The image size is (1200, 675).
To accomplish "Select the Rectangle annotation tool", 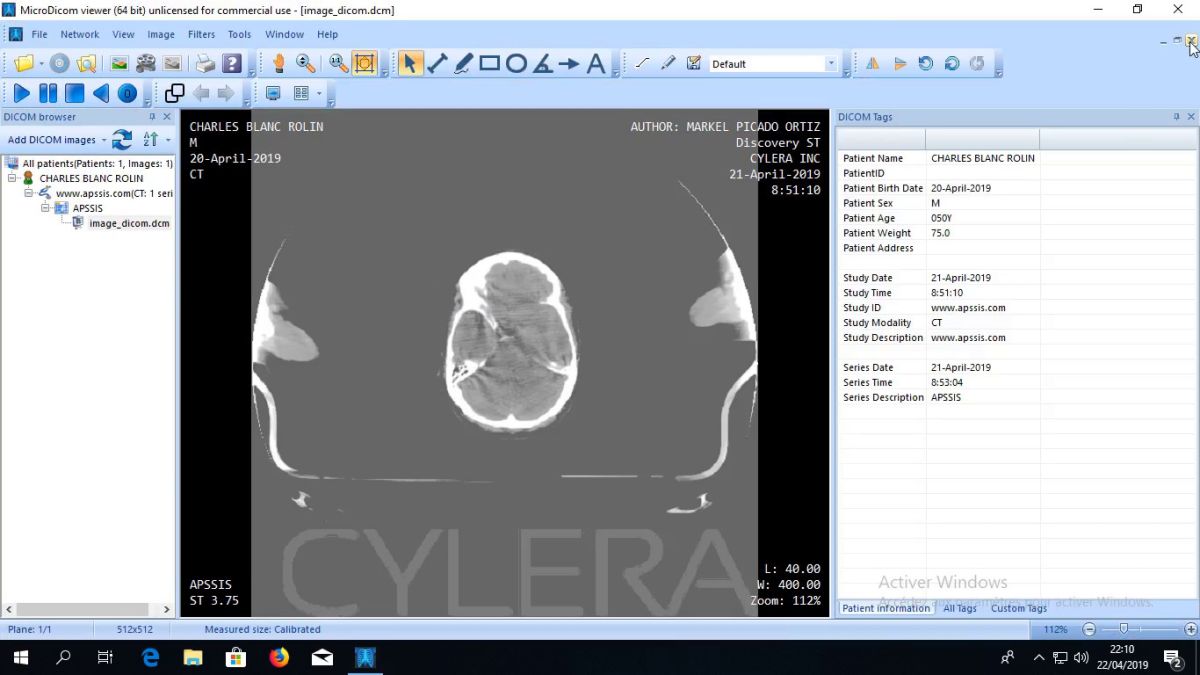I will (489, 64).
